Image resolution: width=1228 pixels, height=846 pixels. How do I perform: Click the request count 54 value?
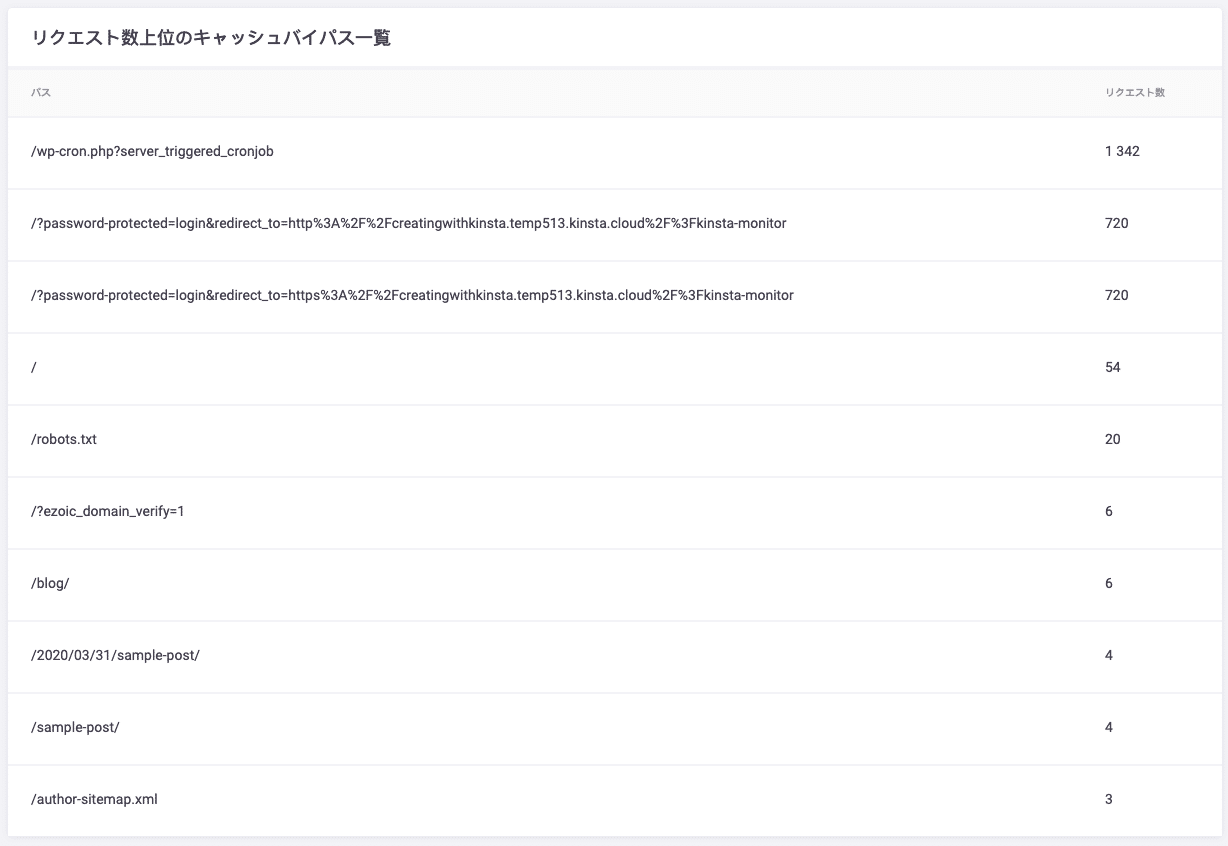[x=1112, y=368]
